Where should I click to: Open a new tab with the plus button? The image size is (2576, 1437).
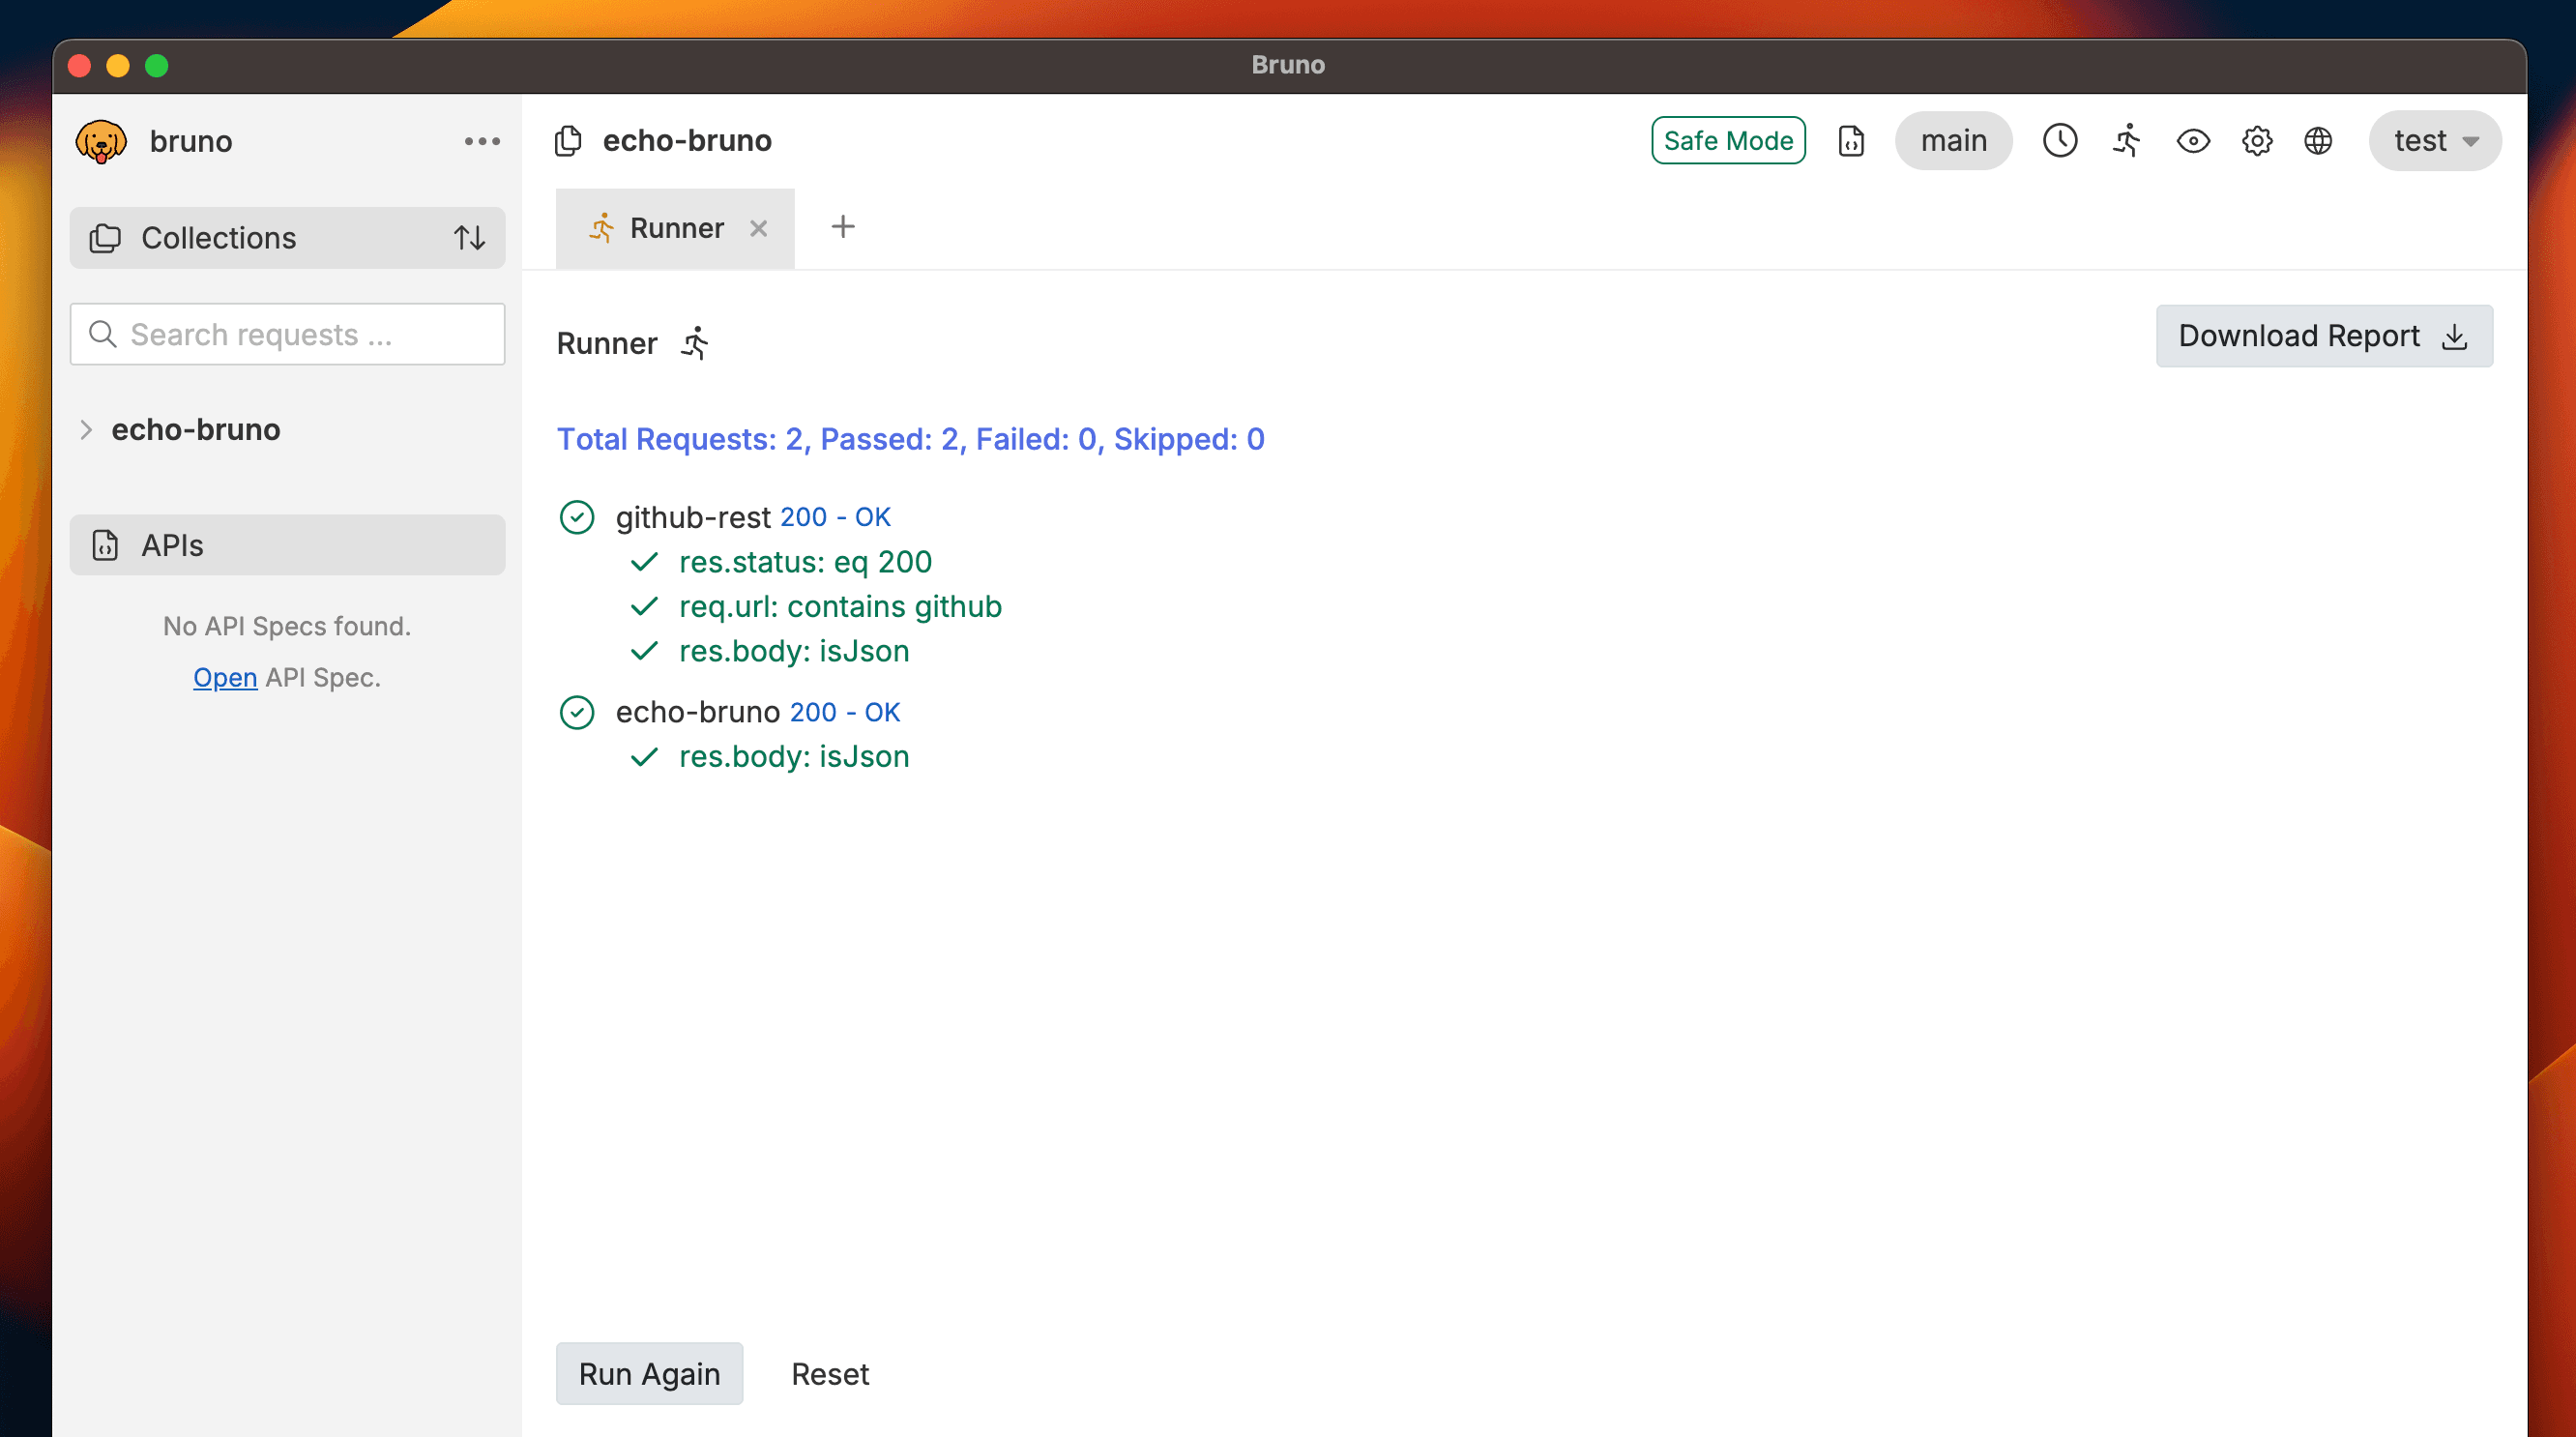(843, 227)
